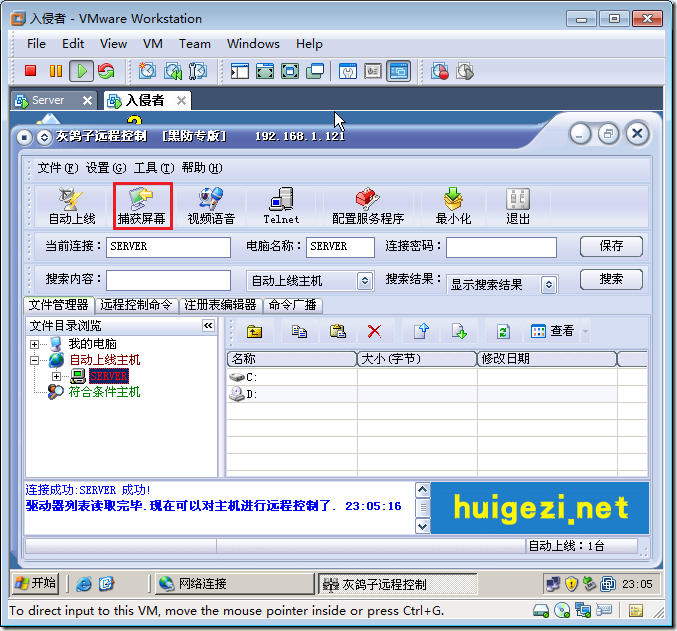677x631 pixels.
Task: Sort by the 名称 column header
Action: pyautogui.click(x=292, y=359)
